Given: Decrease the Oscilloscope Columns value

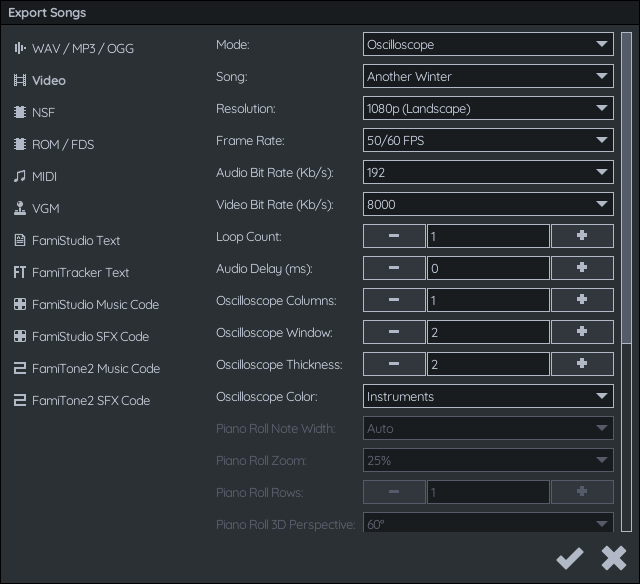Looking at the screenshot, I should (394, 300).
